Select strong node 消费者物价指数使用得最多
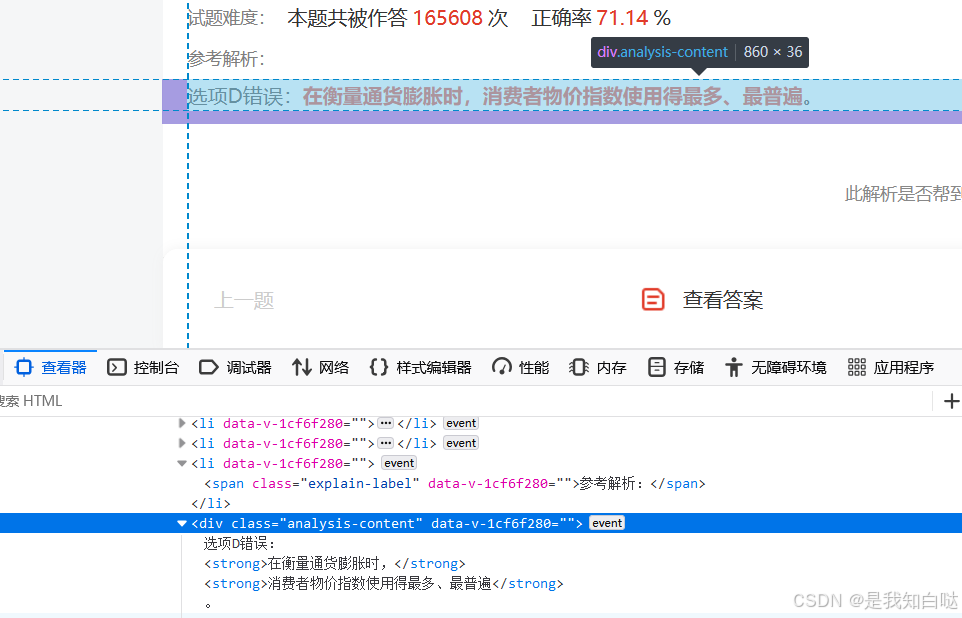 coord(383,584)
